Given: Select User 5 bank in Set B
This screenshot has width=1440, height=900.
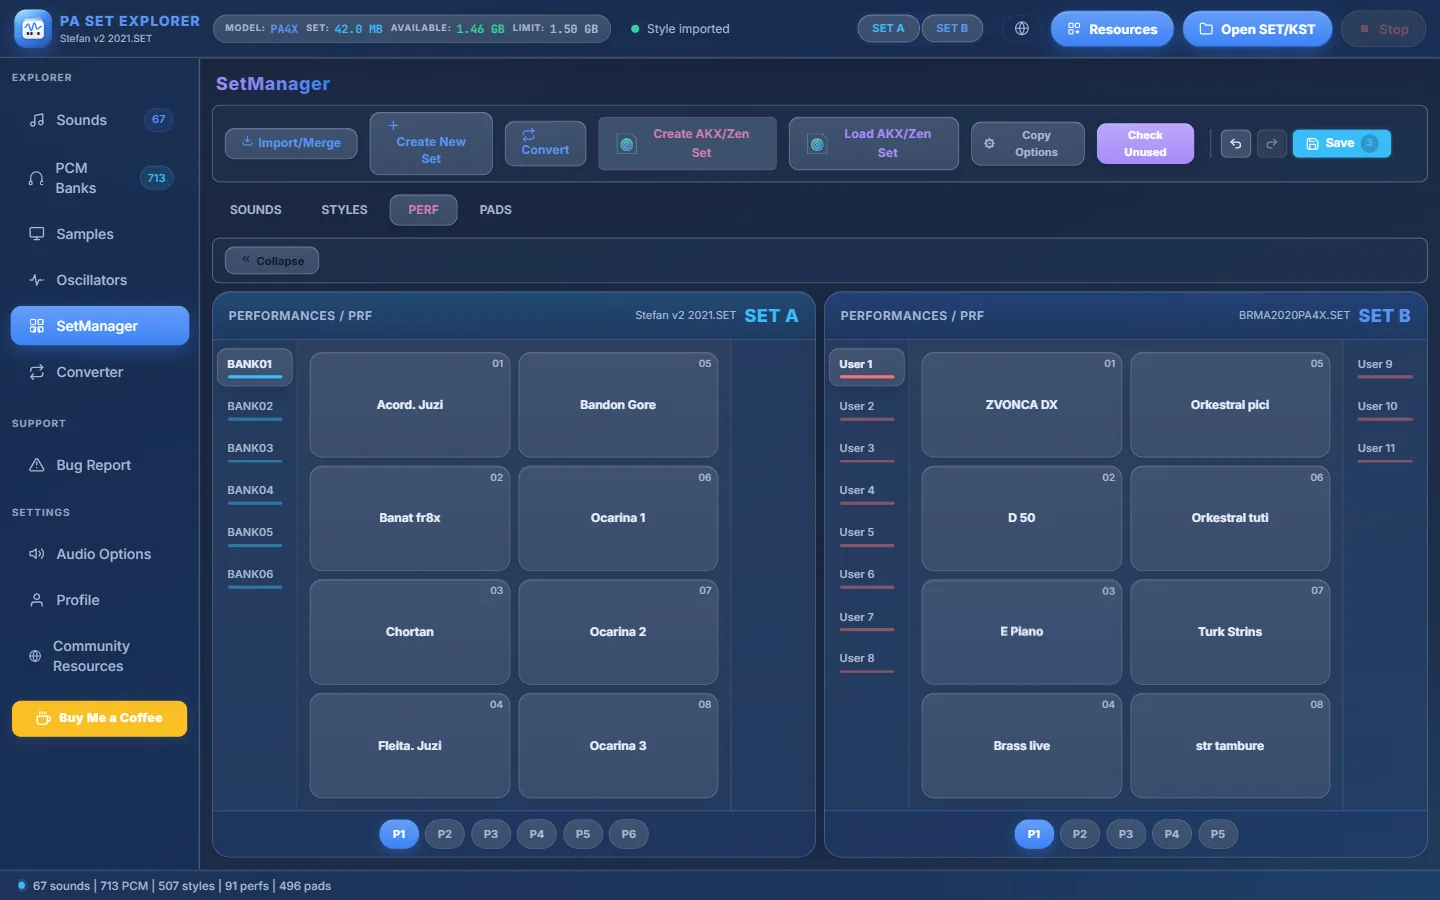Looking at the screenshot, I should pos(866,533).
